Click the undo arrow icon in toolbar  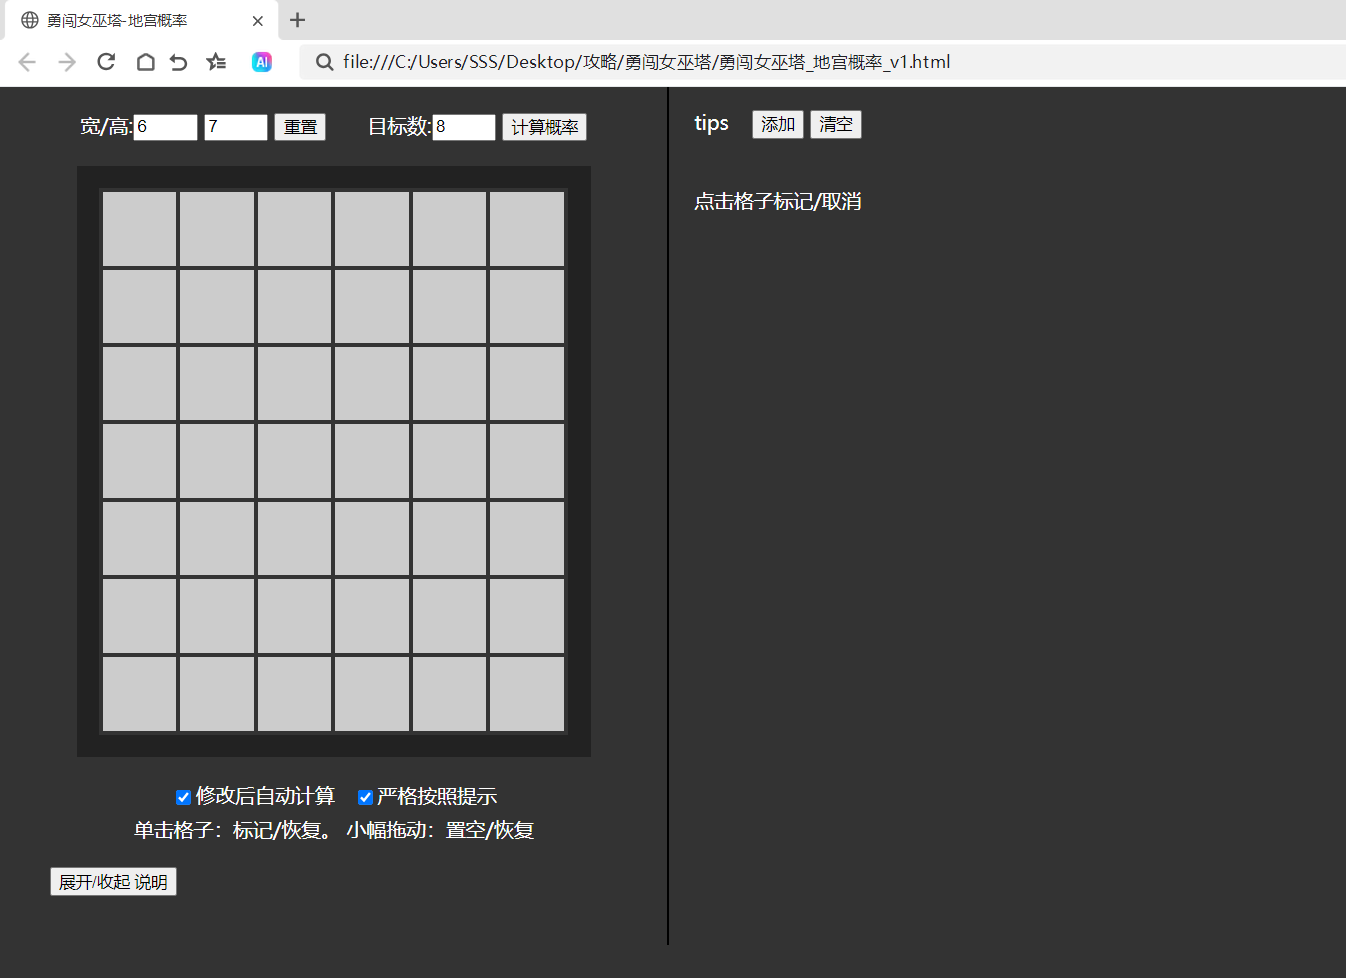pos(179,62)
